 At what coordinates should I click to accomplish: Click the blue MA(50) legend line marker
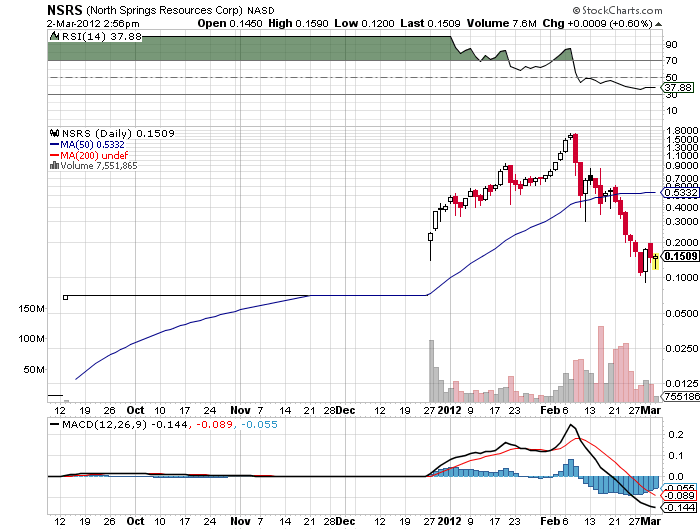click(54, 145)
